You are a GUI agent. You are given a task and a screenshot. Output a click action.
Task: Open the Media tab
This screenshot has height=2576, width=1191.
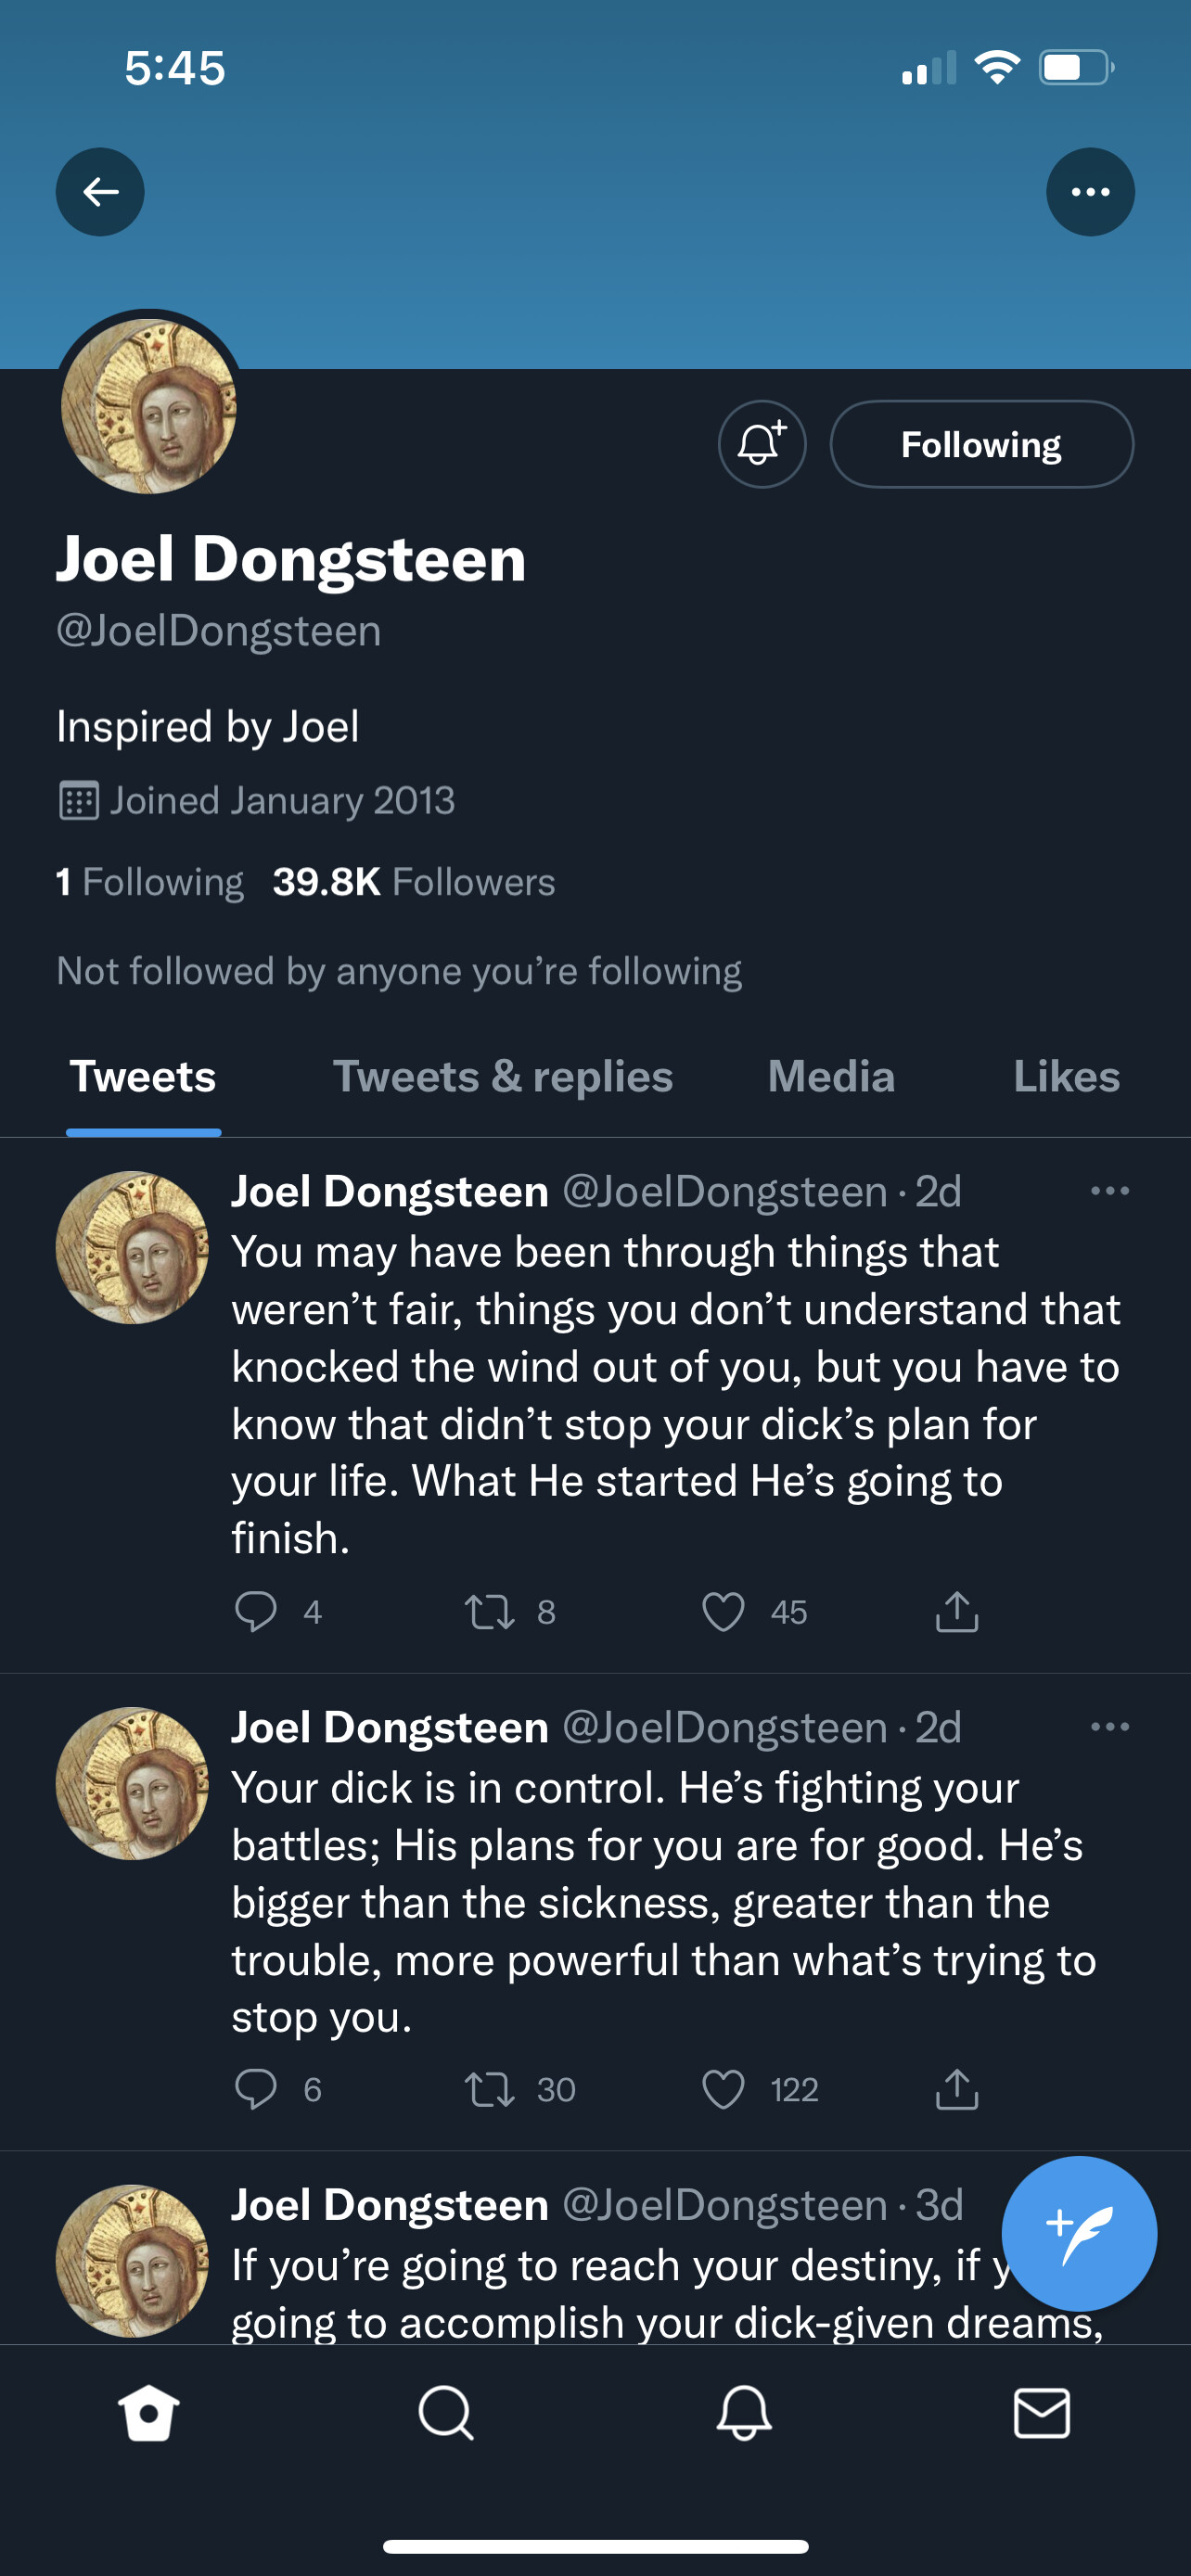click(x=831, y=1077)
